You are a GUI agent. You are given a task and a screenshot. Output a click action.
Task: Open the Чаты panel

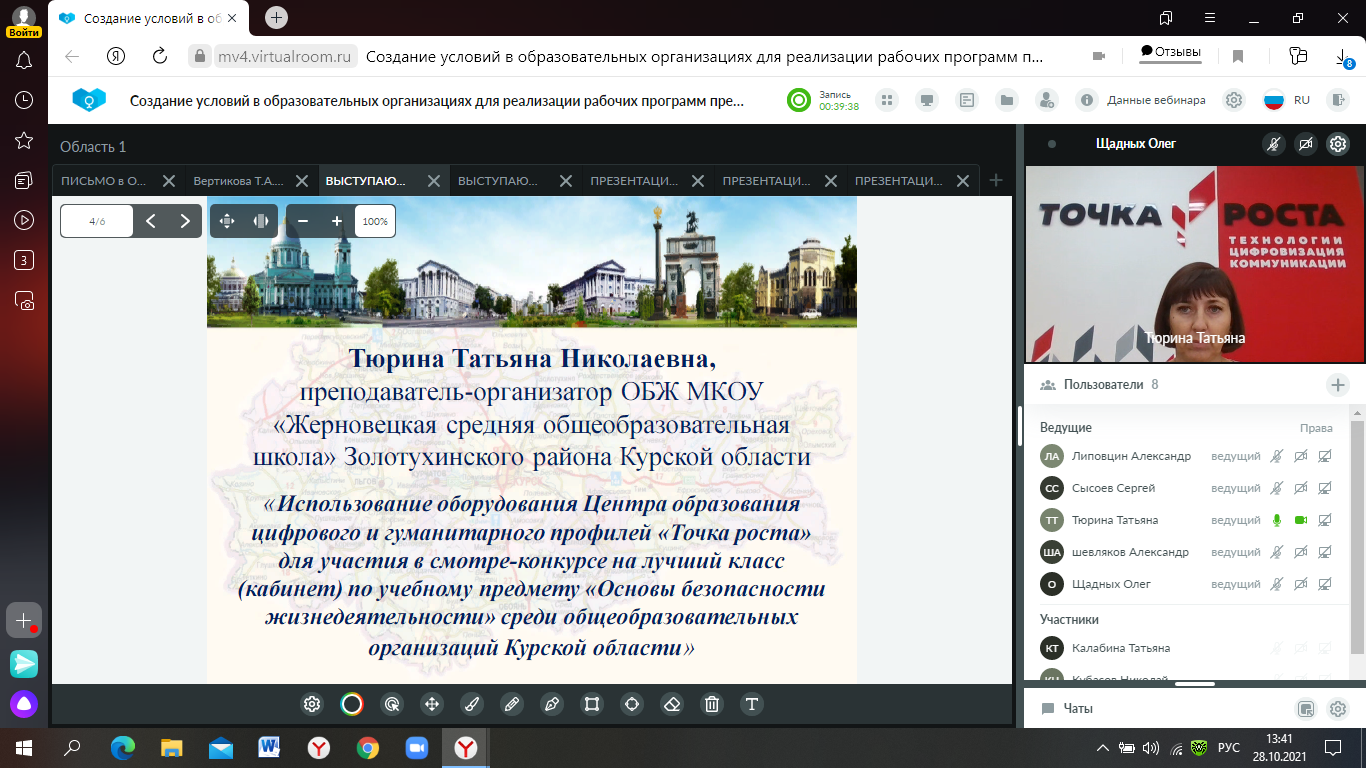[1078, 708]
